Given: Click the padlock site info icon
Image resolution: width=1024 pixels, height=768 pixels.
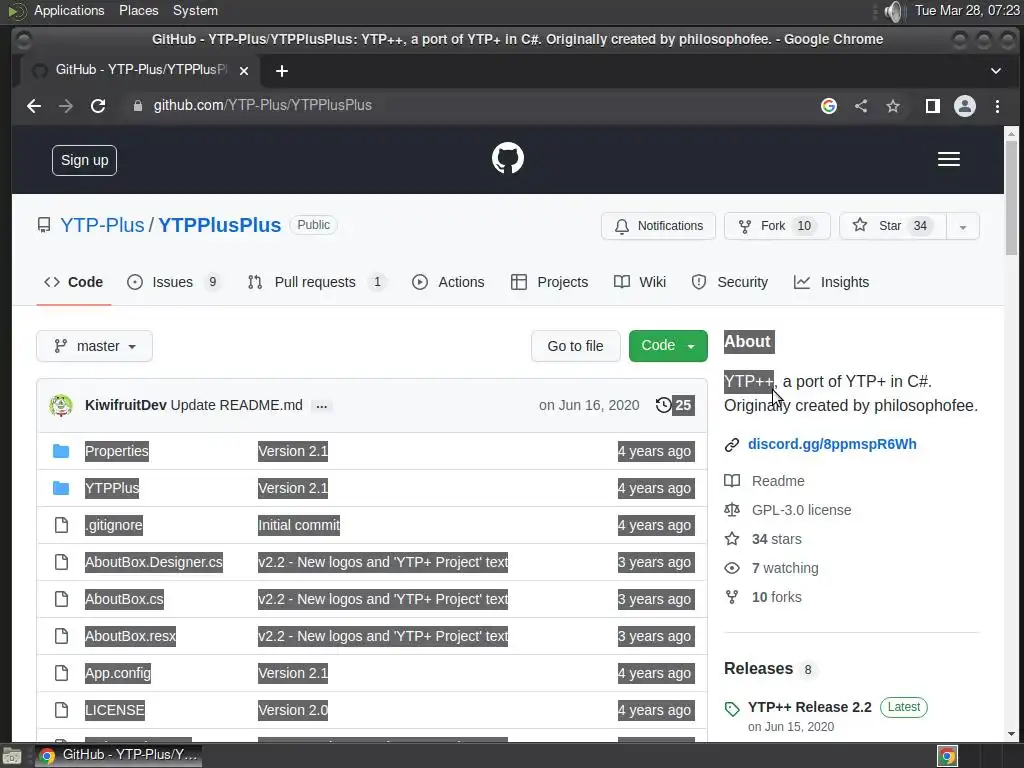Looking at the screenshot, I should point(137,106).
